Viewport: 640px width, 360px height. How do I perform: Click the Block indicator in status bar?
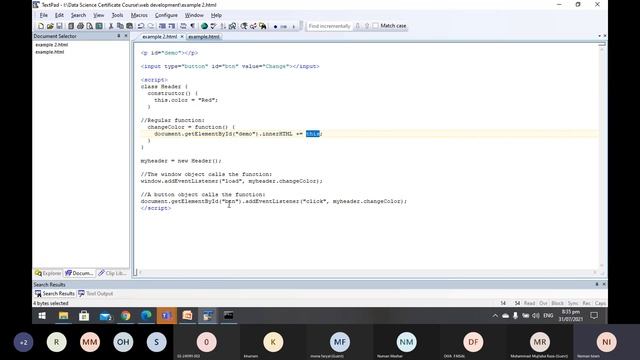tap(557, 303)
